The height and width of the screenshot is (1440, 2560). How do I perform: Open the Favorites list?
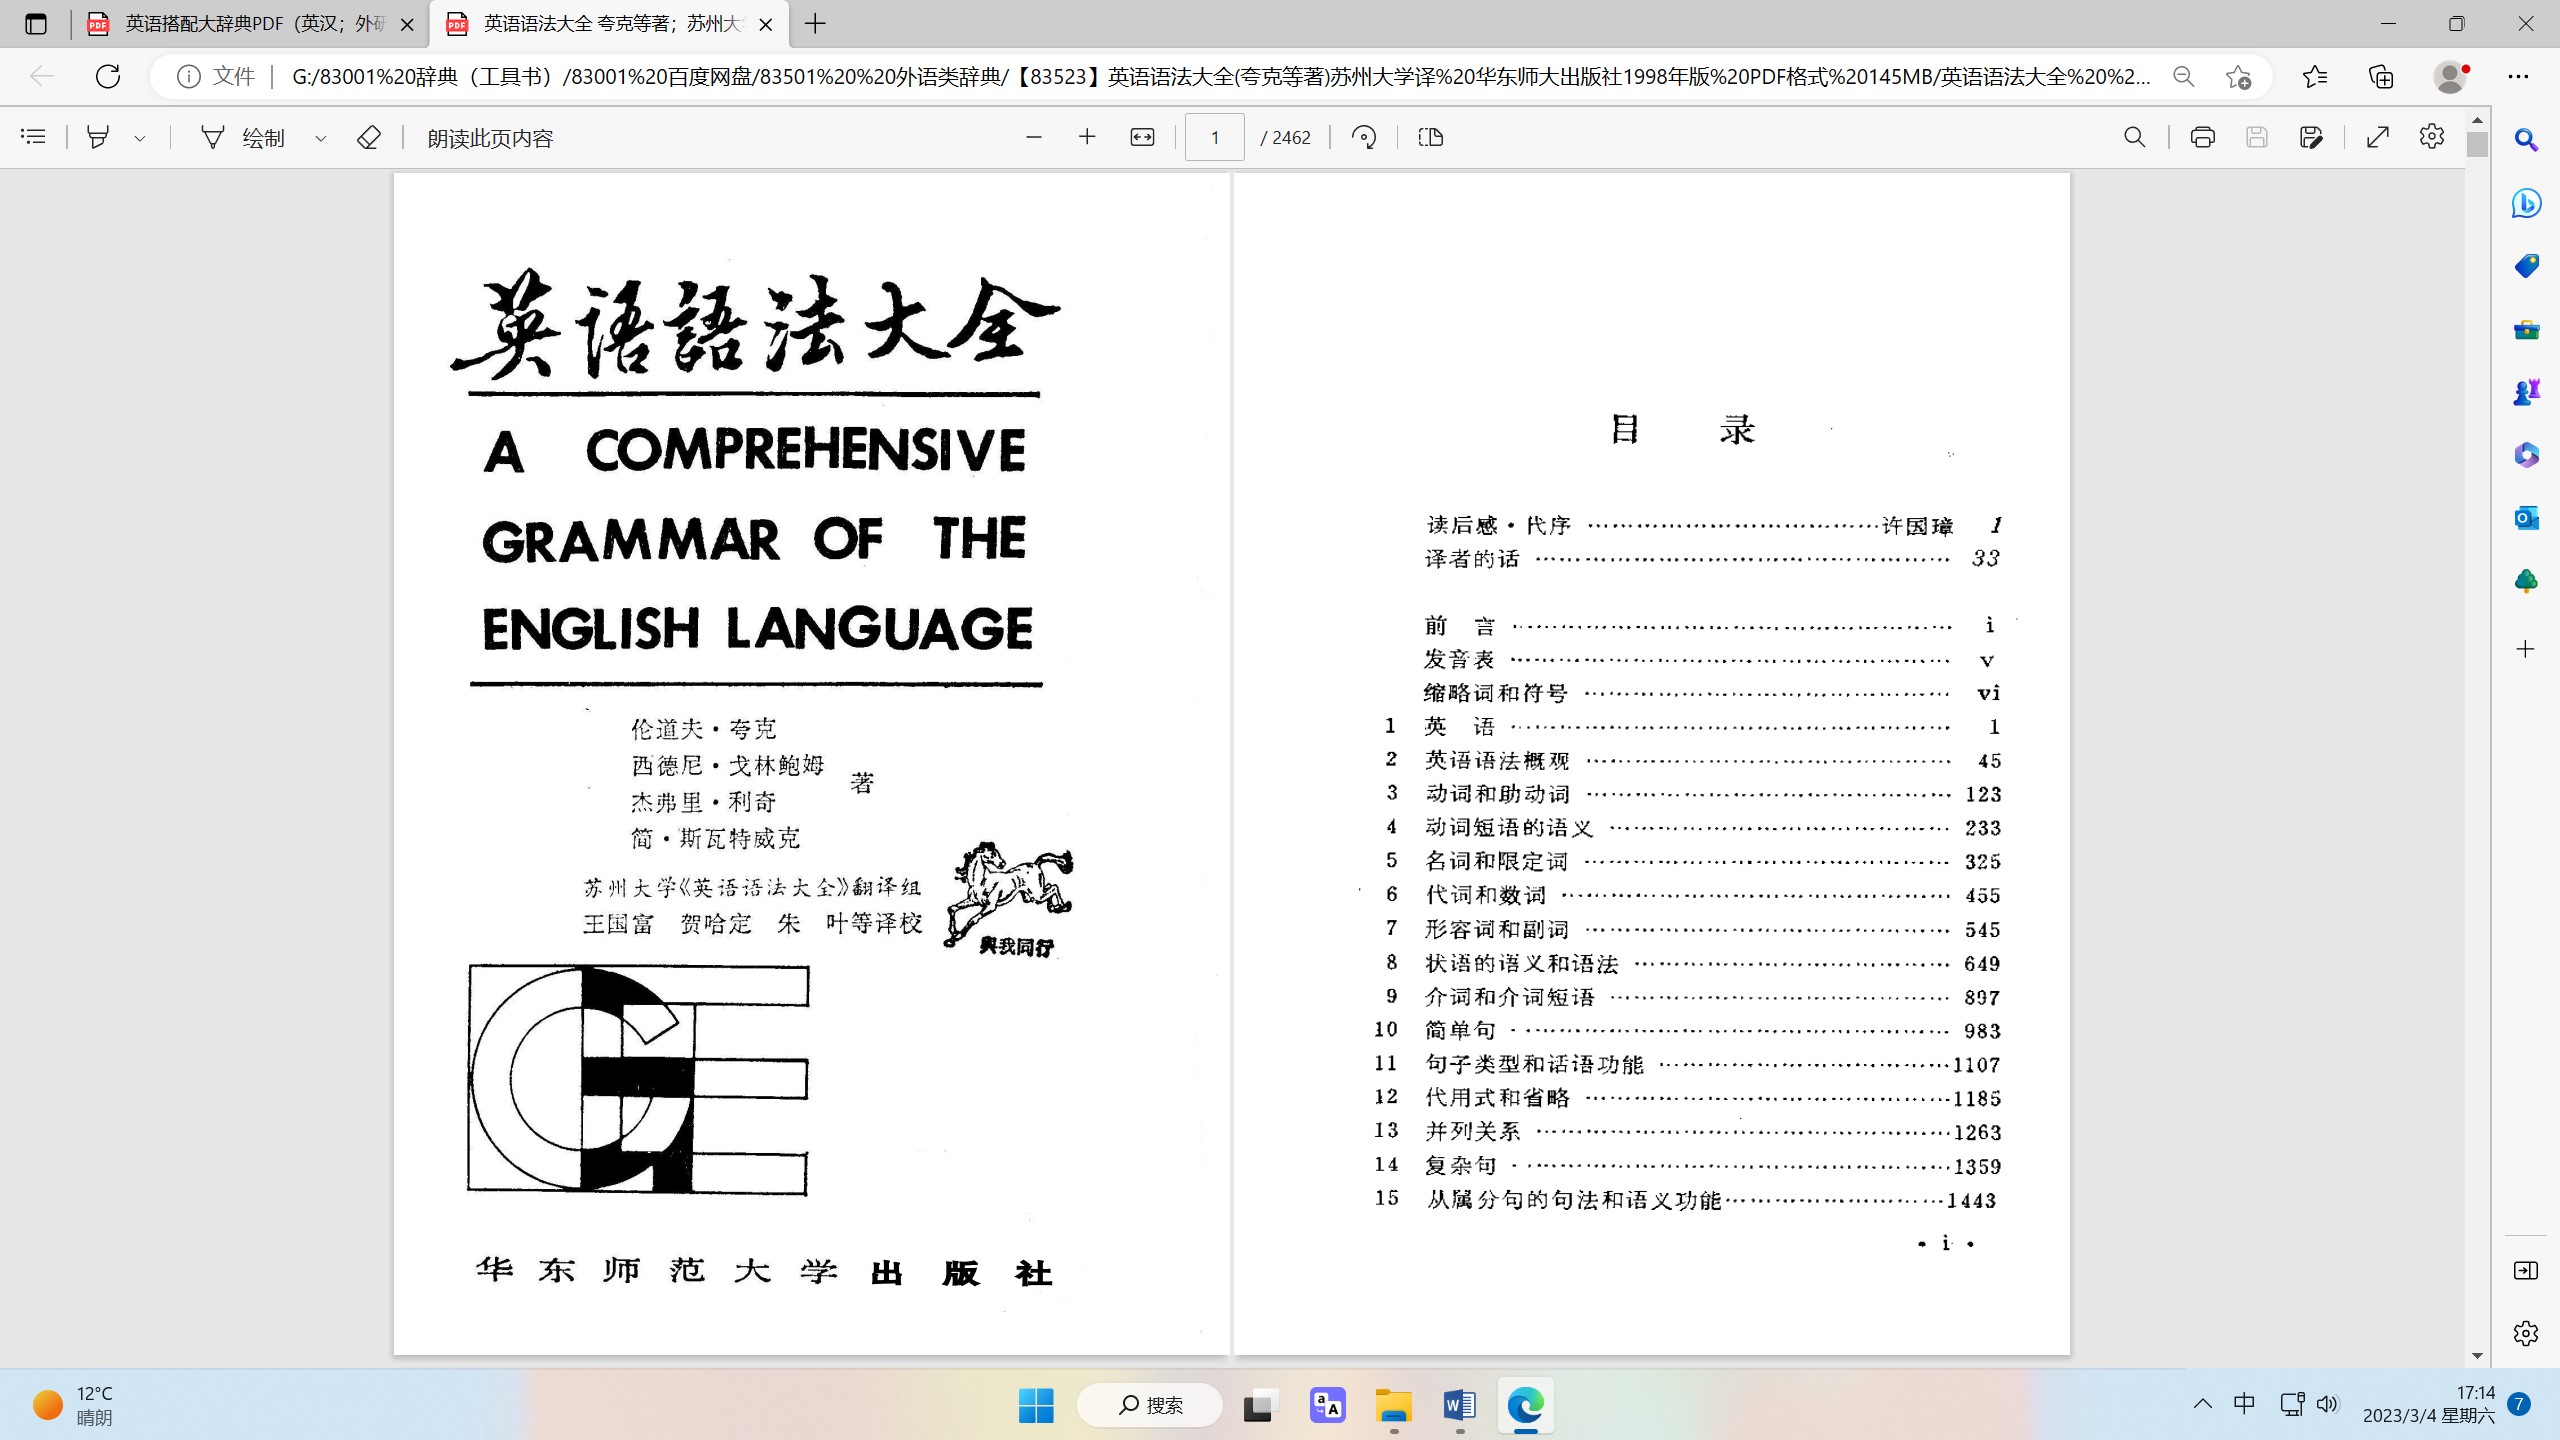click(x=2314, y=76)
